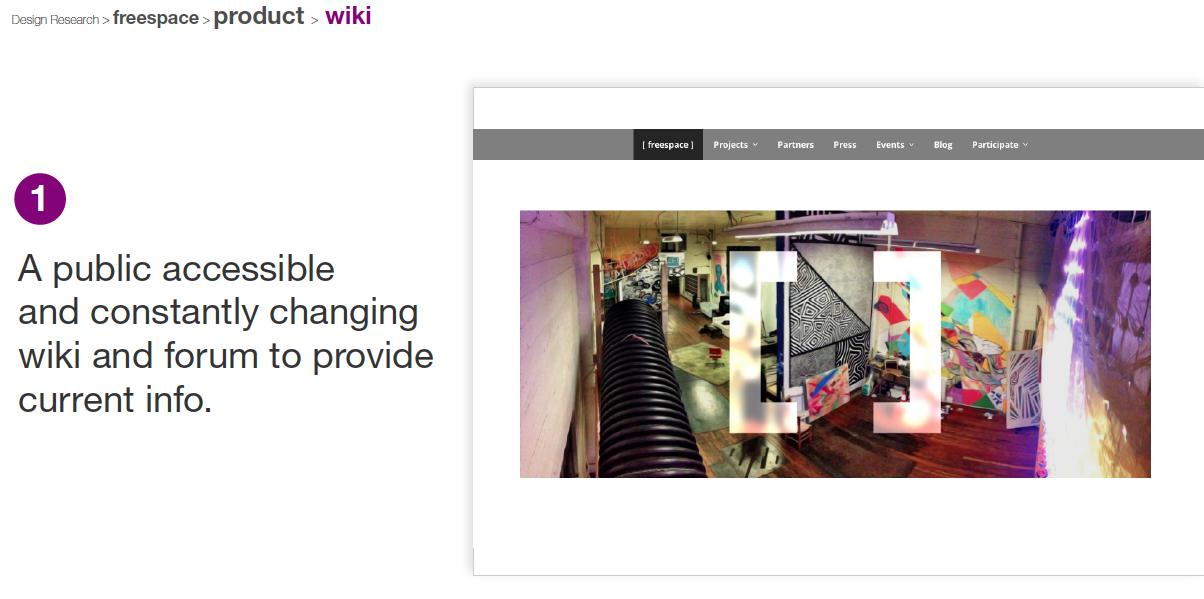
Task: Select the [ freespace ] home tab
Action: [668, 145]
